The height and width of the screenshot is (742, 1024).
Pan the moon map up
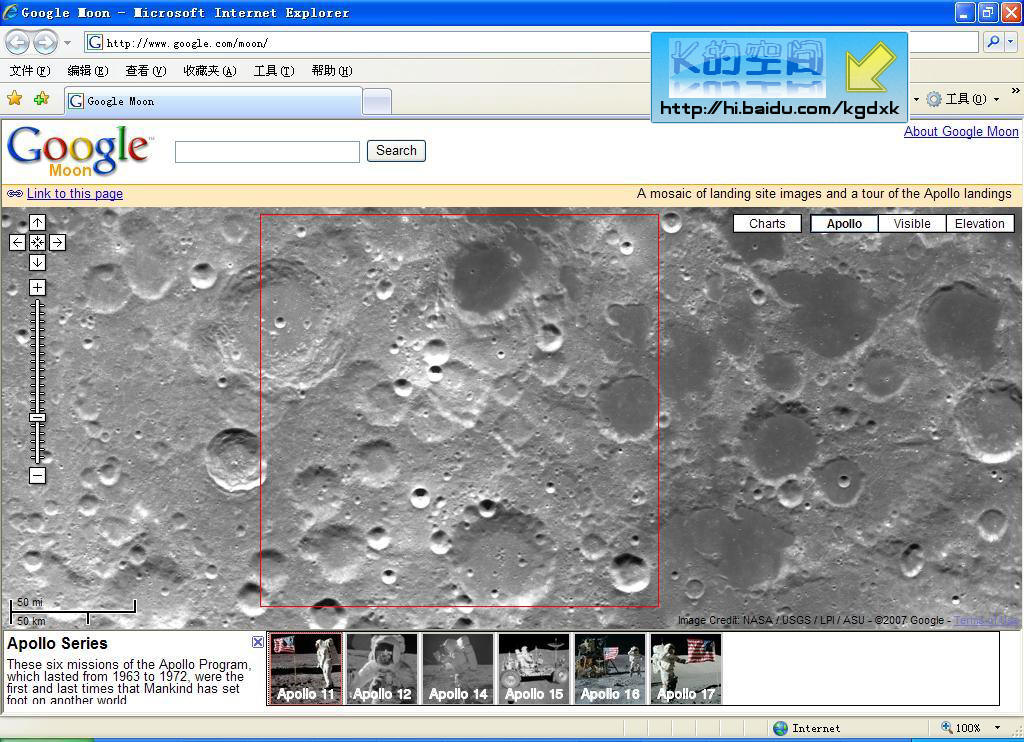tap(37, 222)
